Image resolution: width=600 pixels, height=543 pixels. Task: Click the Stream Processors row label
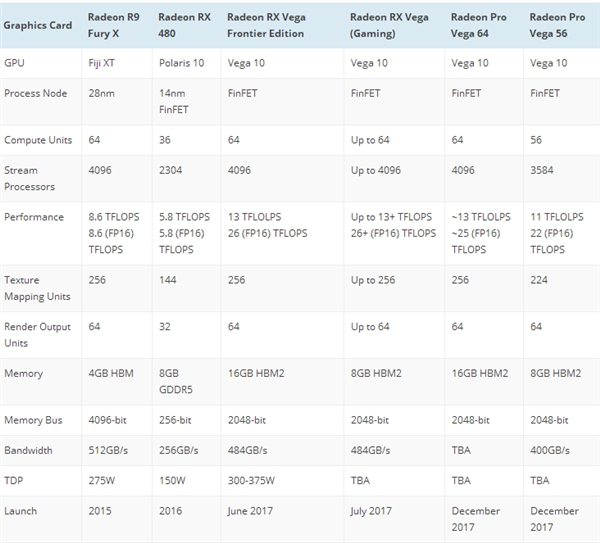pyautogui.click(x=30, y=178)
